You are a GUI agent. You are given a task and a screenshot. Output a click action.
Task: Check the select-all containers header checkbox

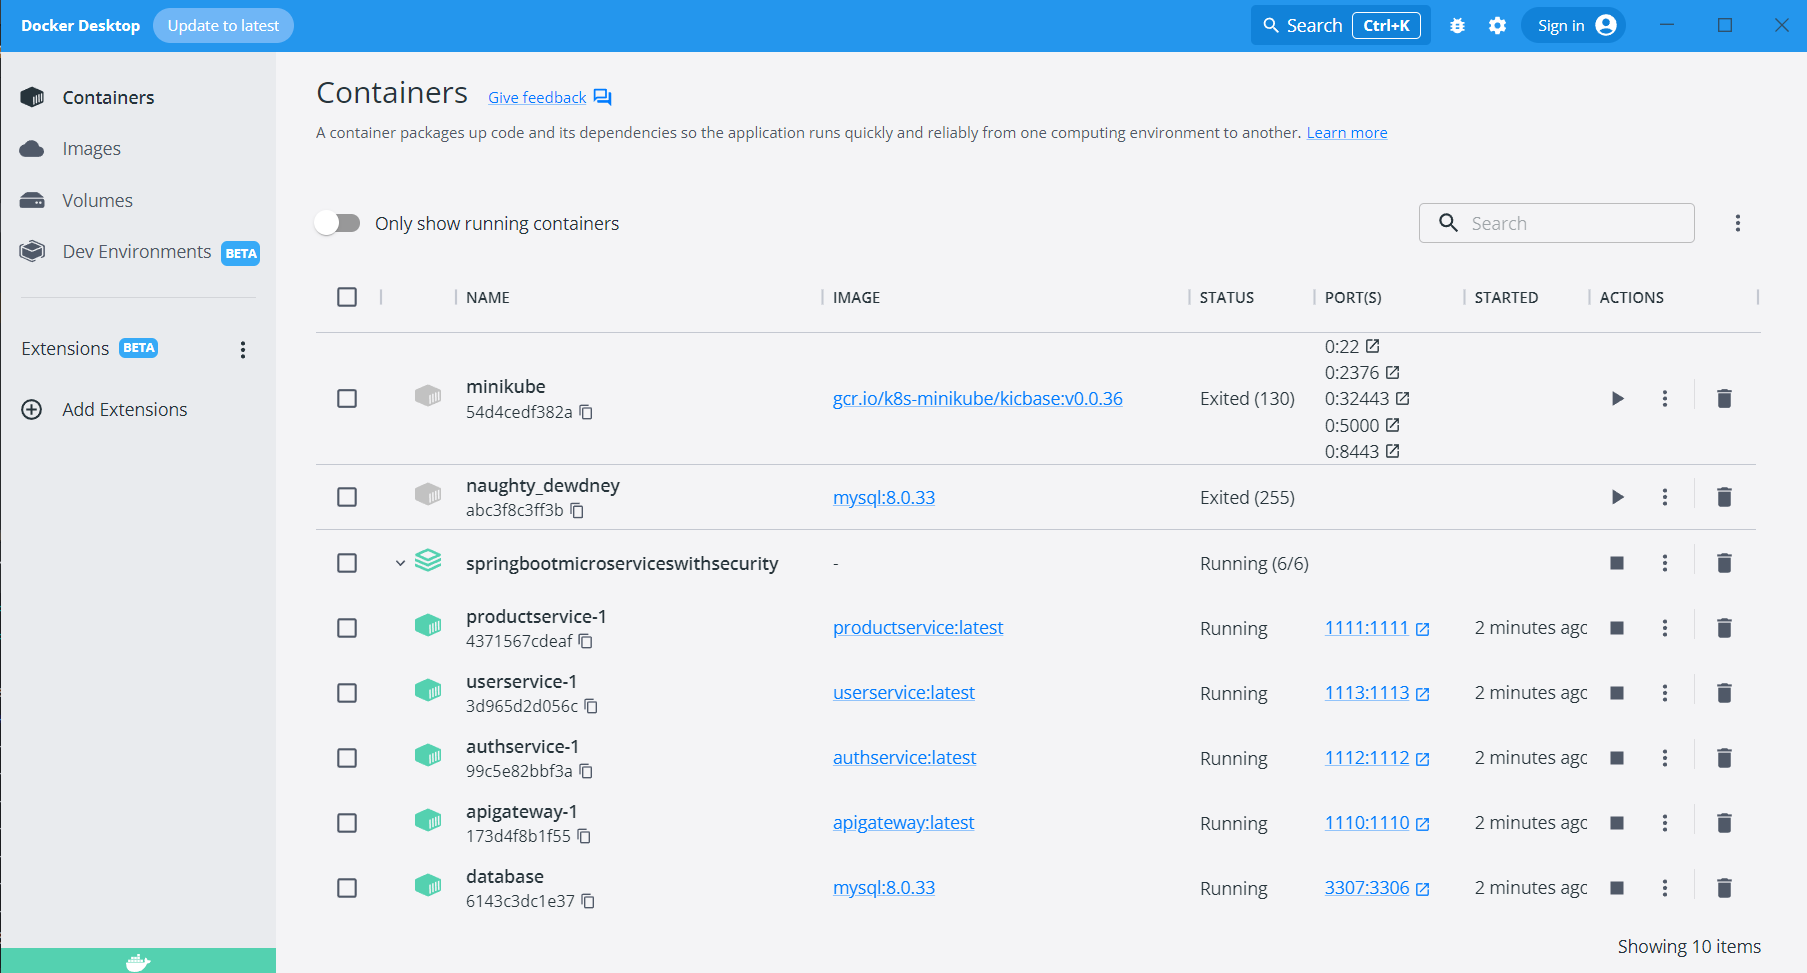pos(347,297)
